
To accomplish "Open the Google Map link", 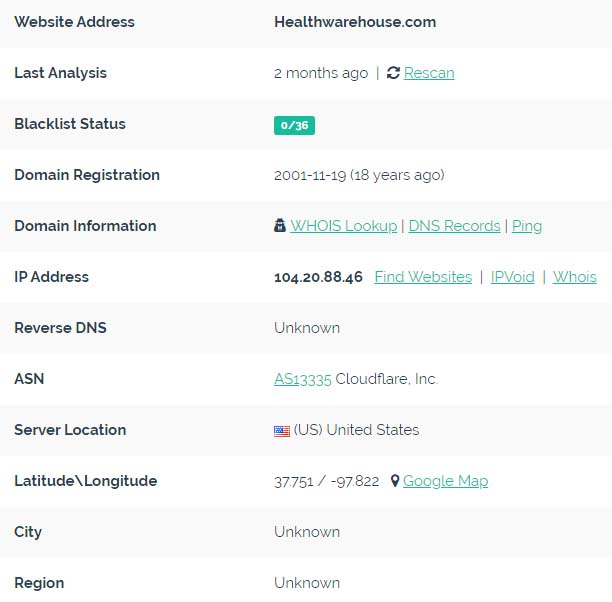I will tap(445, 481).
